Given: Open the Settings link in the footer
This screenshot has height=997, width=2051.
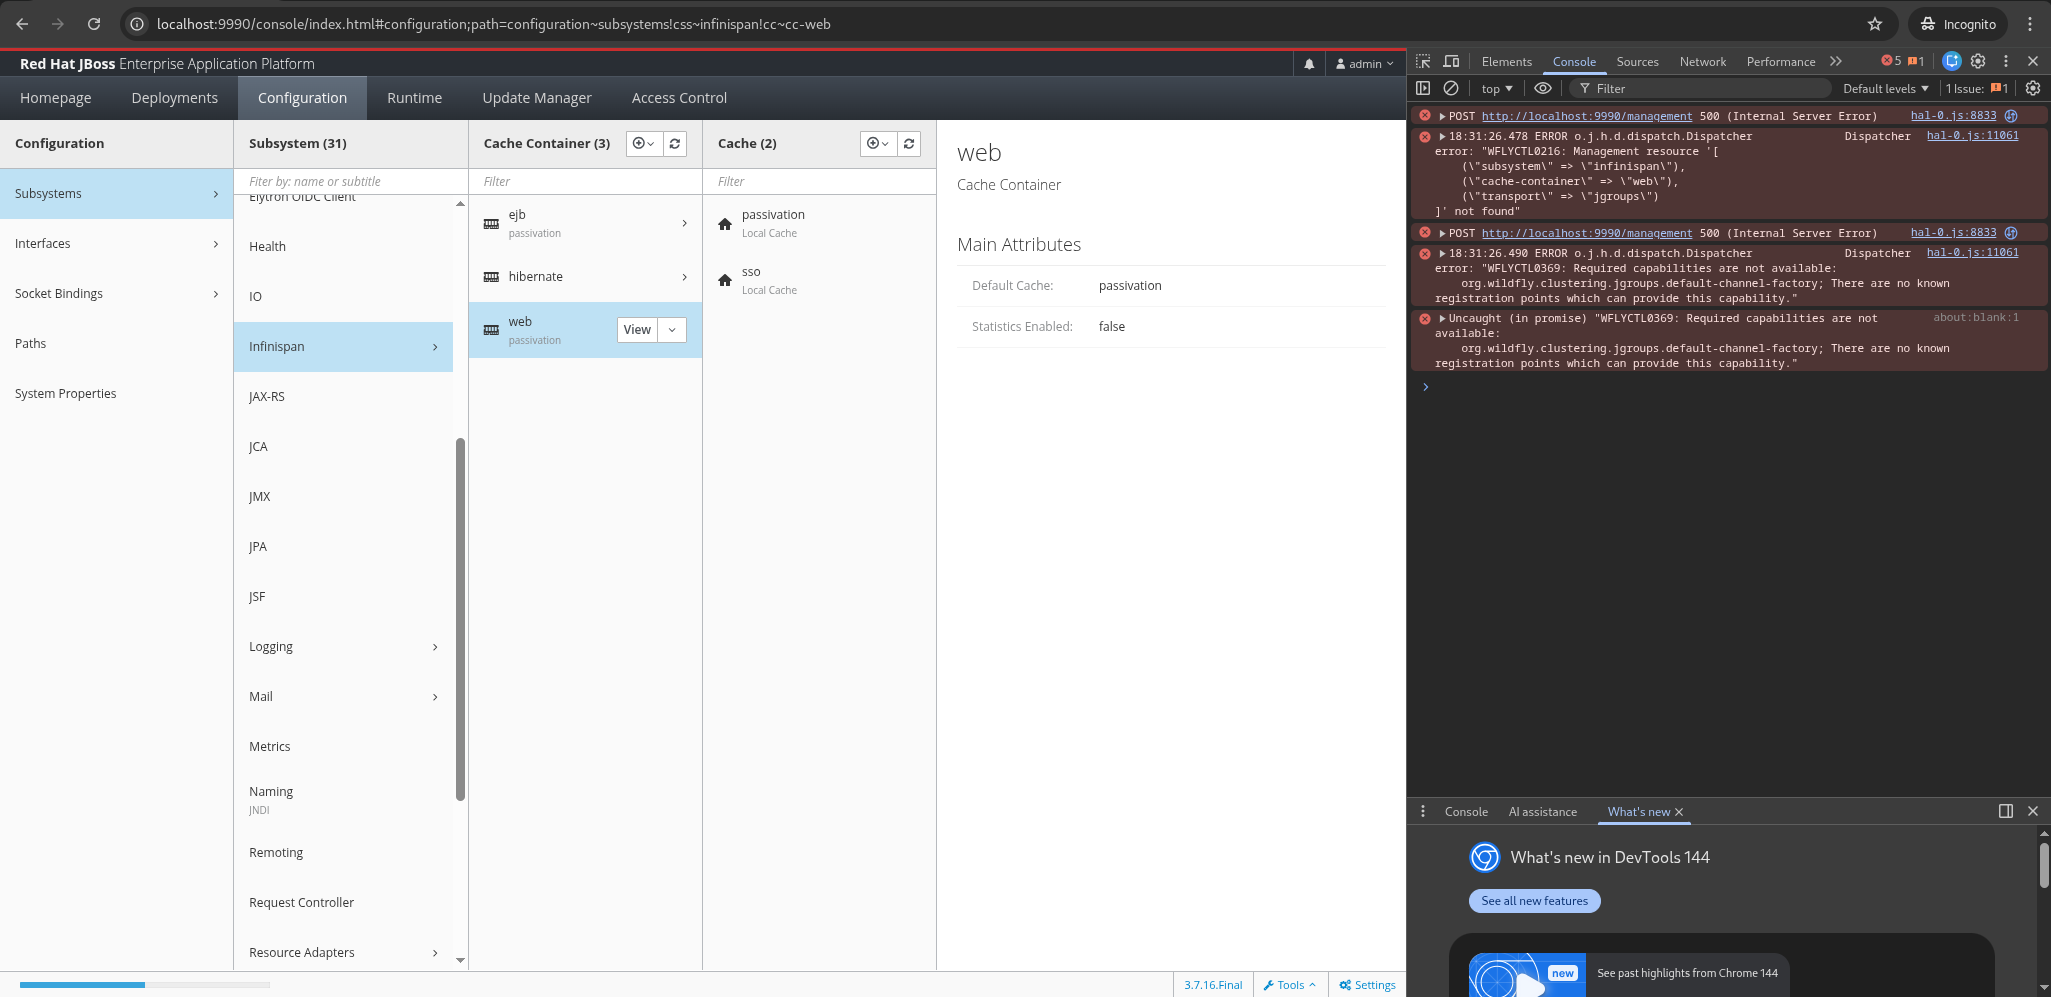Looking at the screenshot, I should tap(1367, 985).
